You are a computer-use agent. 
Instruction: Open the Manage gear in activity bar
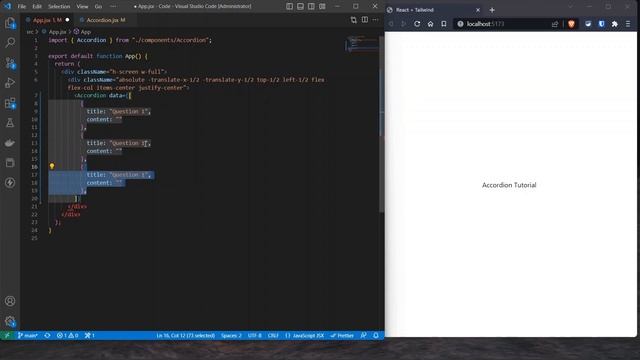[x=10, y=321]
